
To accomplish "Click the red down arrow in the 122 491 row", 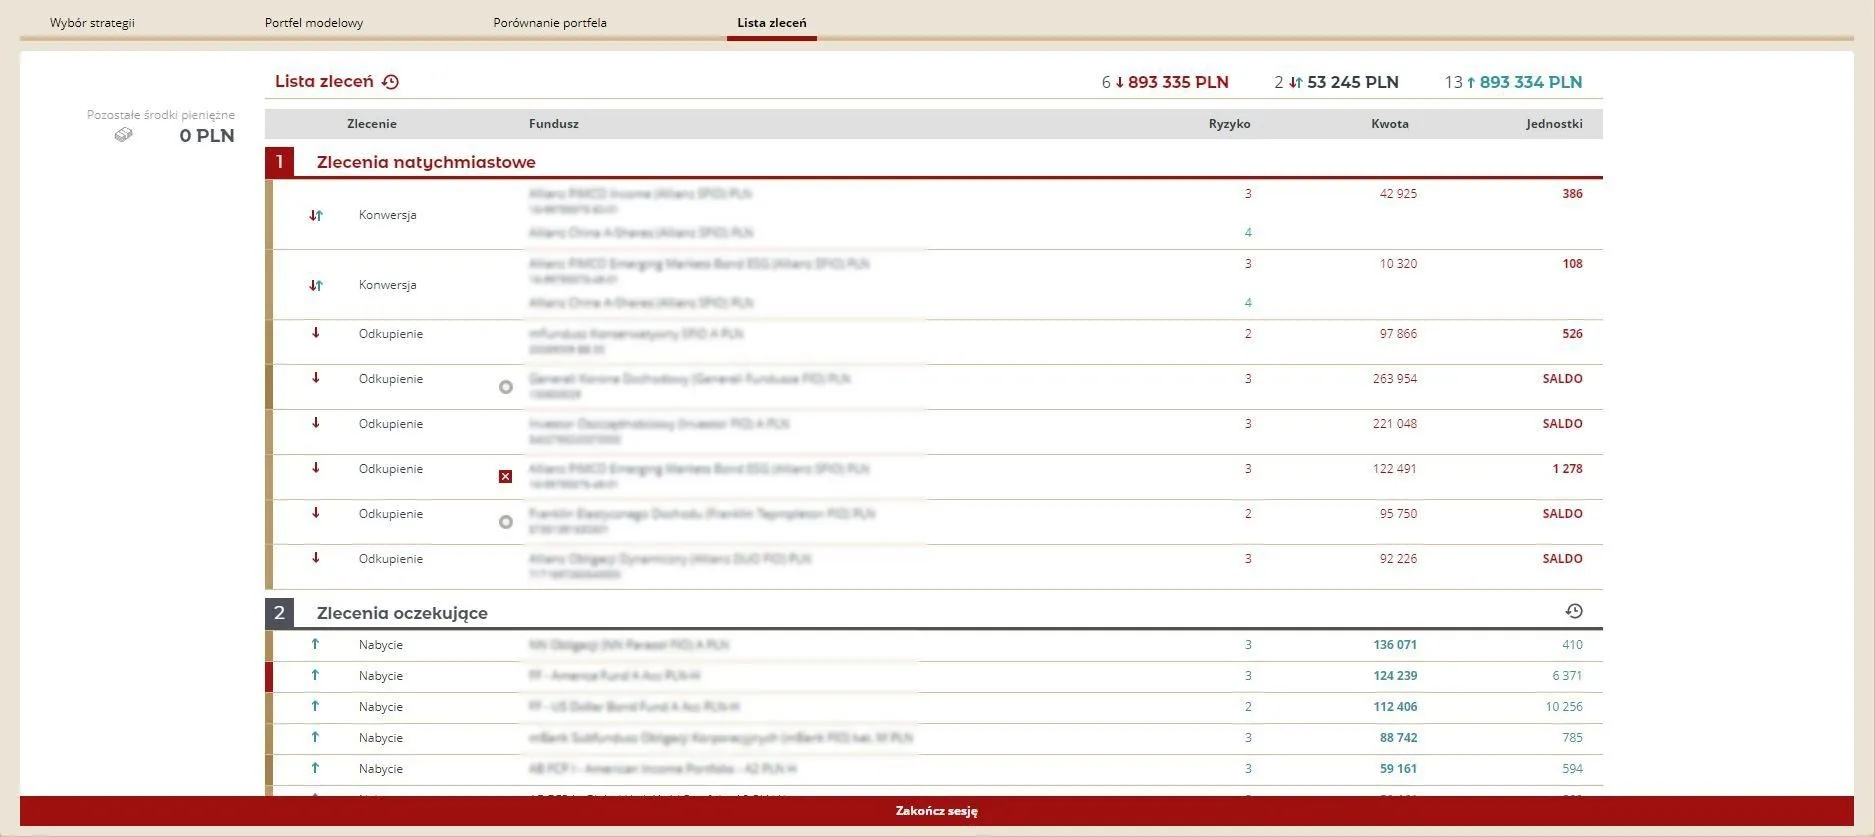I will (x=316, y=468).
